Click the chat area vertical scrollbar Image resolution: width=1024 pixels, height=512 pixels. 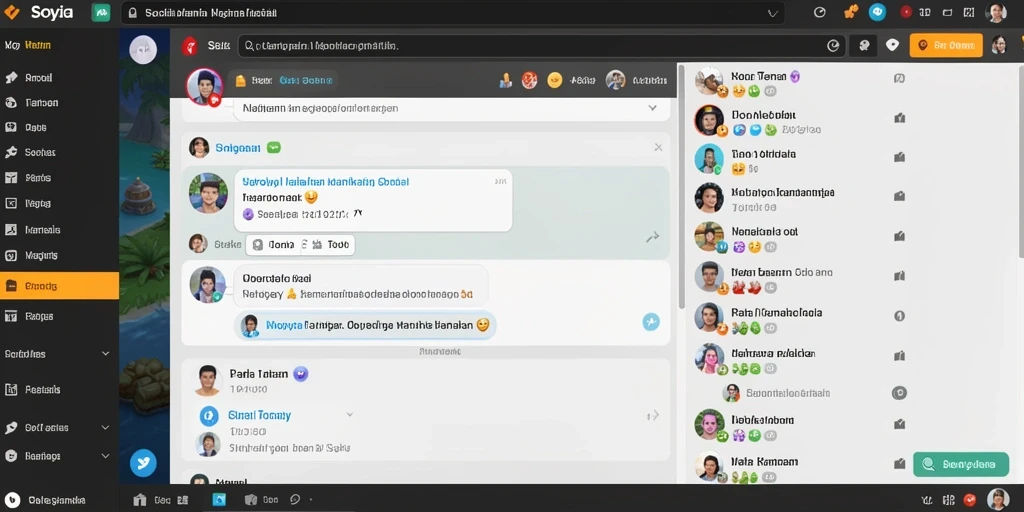[681, 186]
